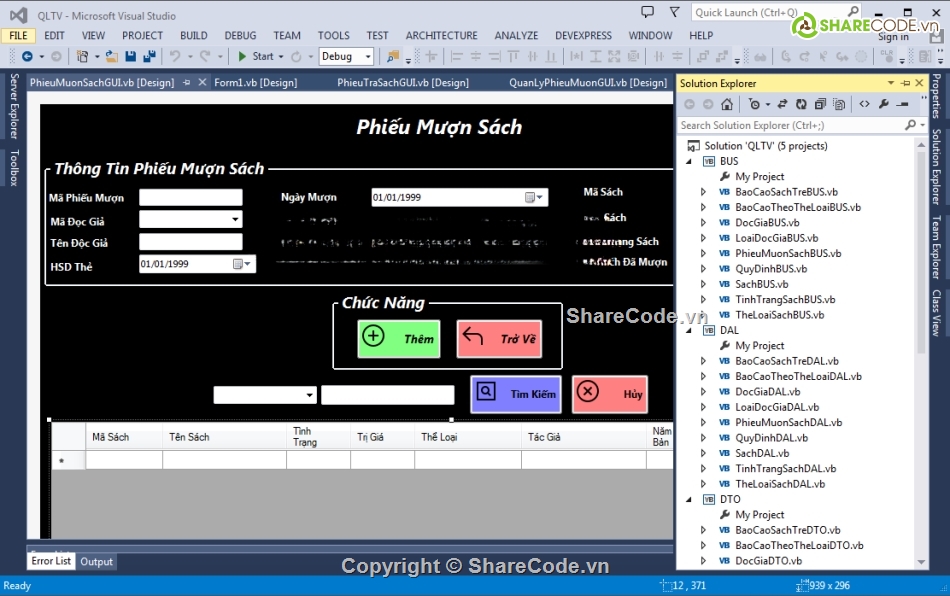Viewport: 950px width, 596px height.
Task: Switch to QuanLyPhieuMuonGUI.vb [Design] tab
Action: (x=588, y=82)
